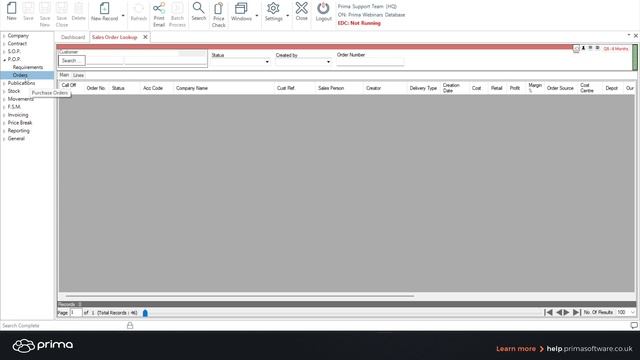This screenshot has height=360, width=640.
Task: Sort by the Order Source column header
Action: (560, 88)
